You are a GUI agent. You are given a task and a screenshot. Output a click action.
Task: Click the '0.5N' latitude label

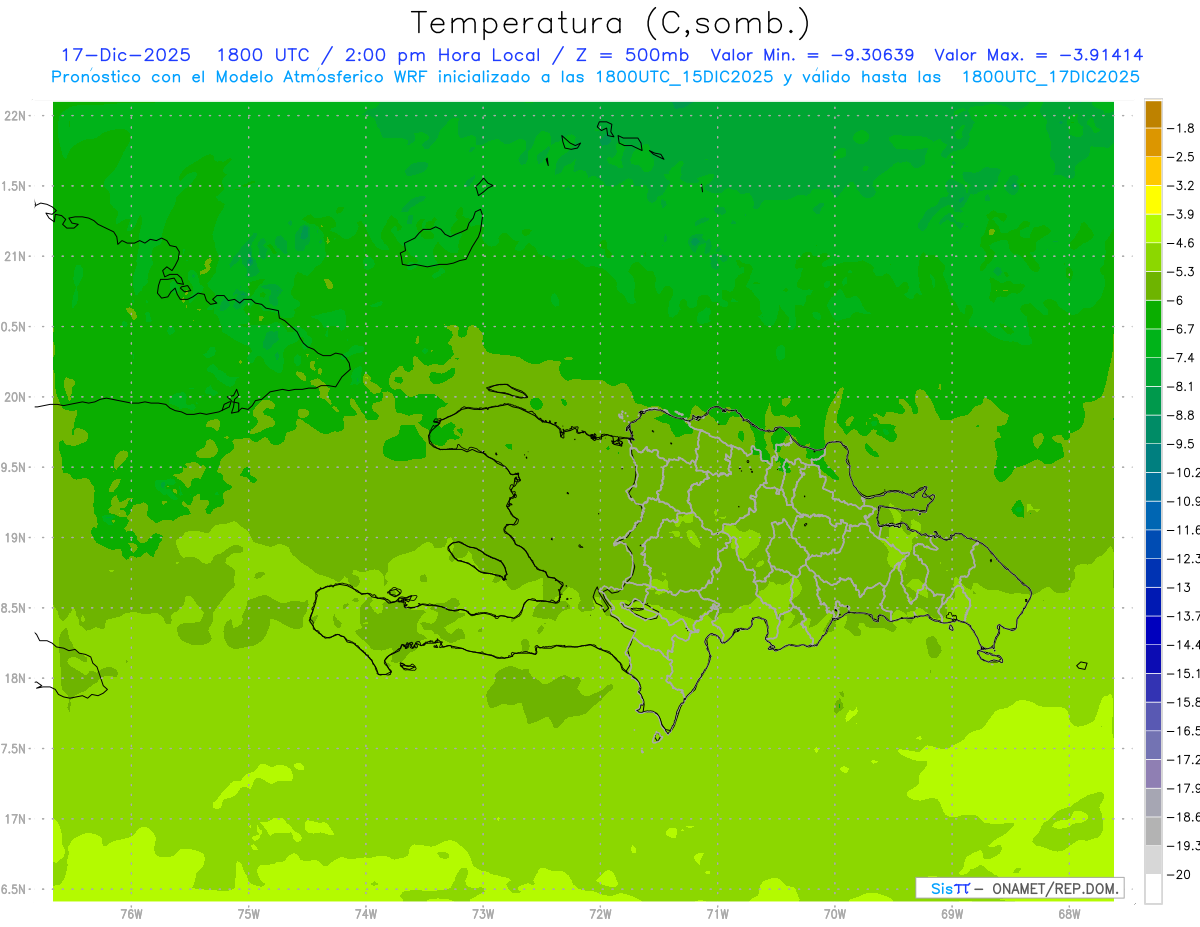(14, 327)
